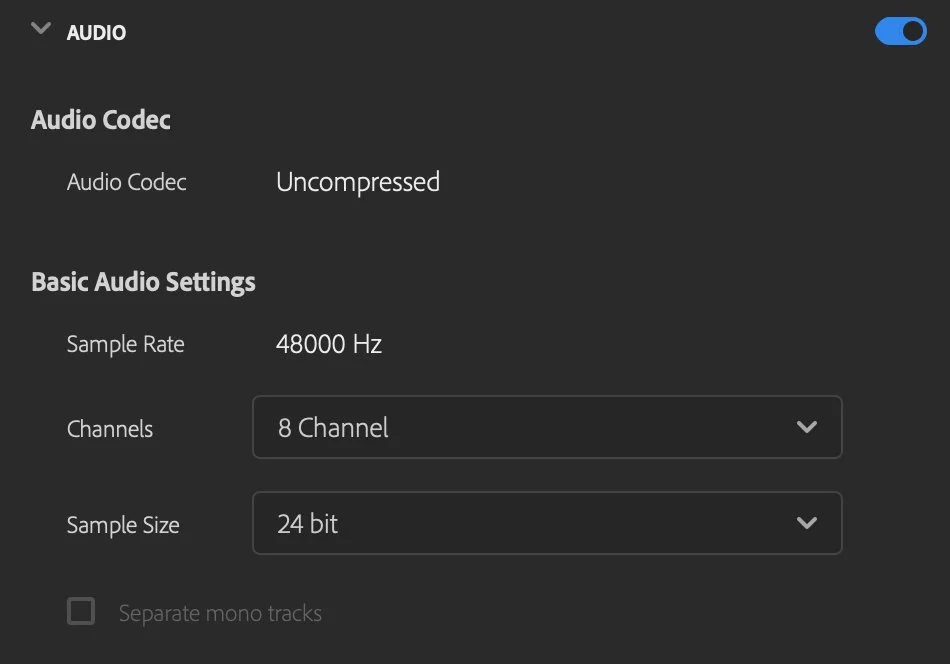
Task: Click the indented Audio Codec field label
Action: click(126, 182)
